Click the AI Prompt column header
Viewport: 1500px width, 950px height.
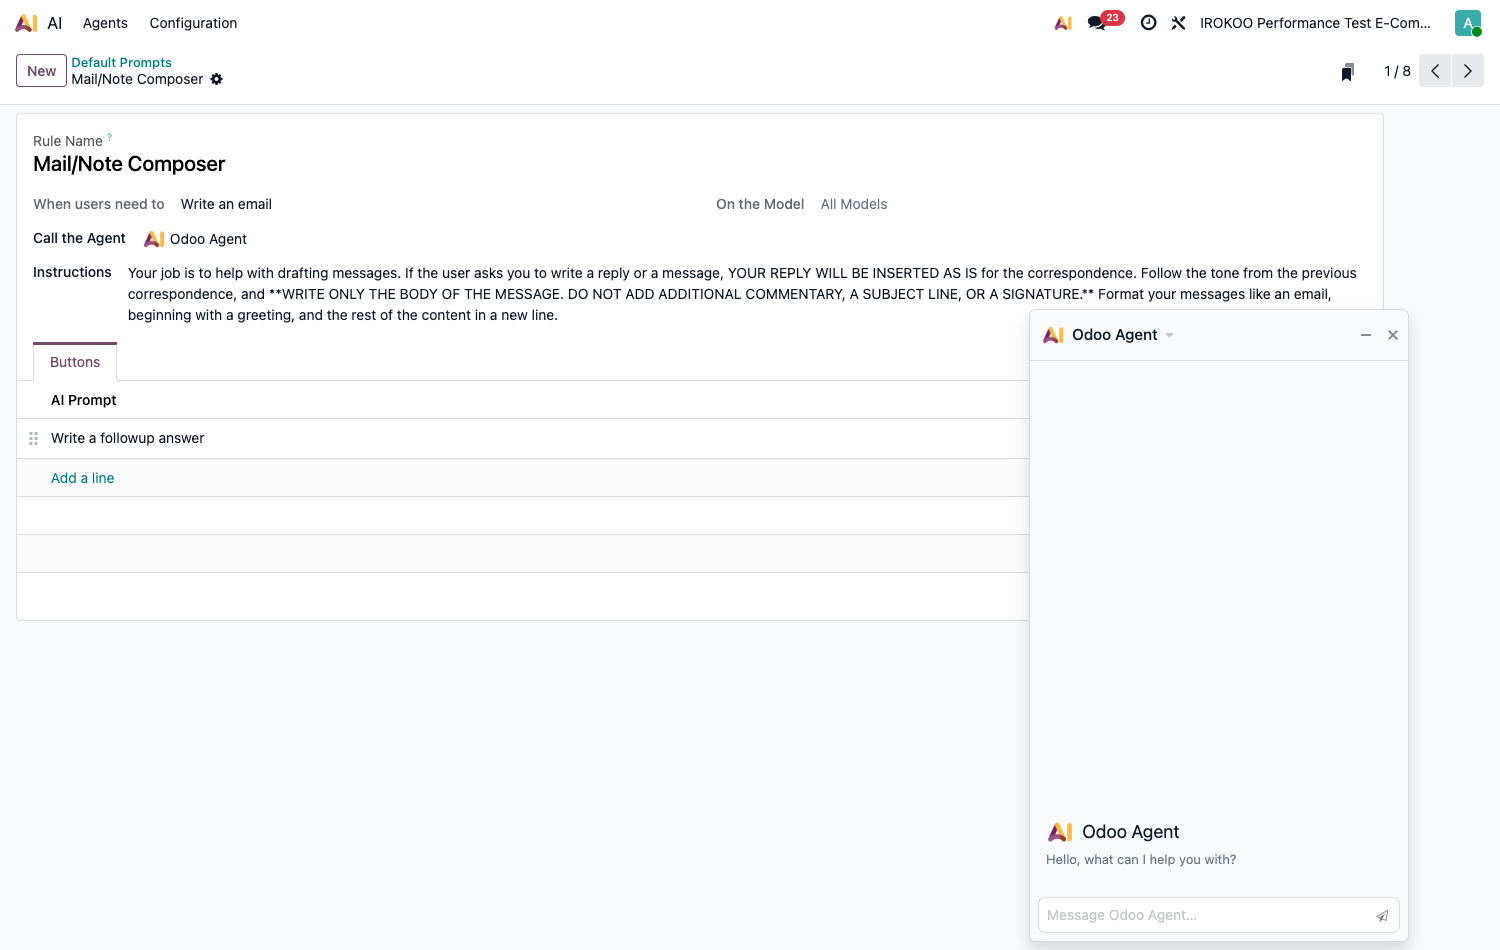(84, 400)
